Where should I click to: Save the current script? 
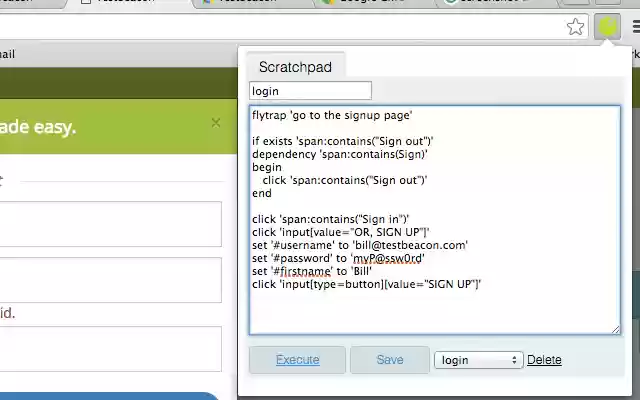tap(390, 360)
